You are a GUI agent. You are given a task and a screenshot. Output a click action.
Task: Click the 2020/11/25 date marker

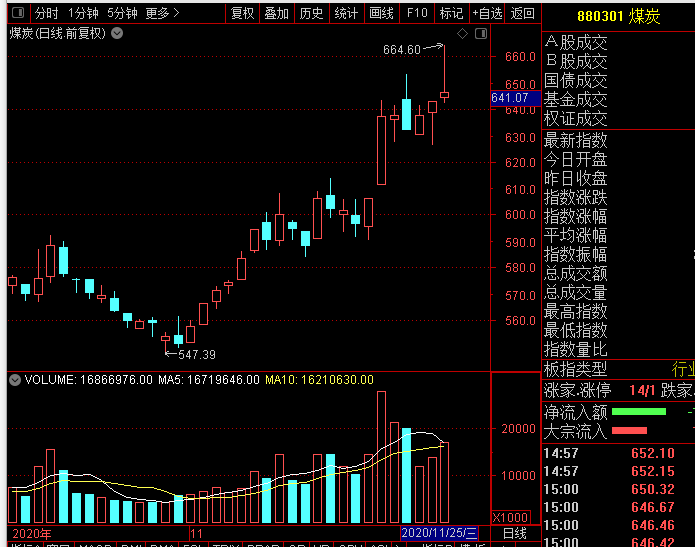[x=439, y=534]
